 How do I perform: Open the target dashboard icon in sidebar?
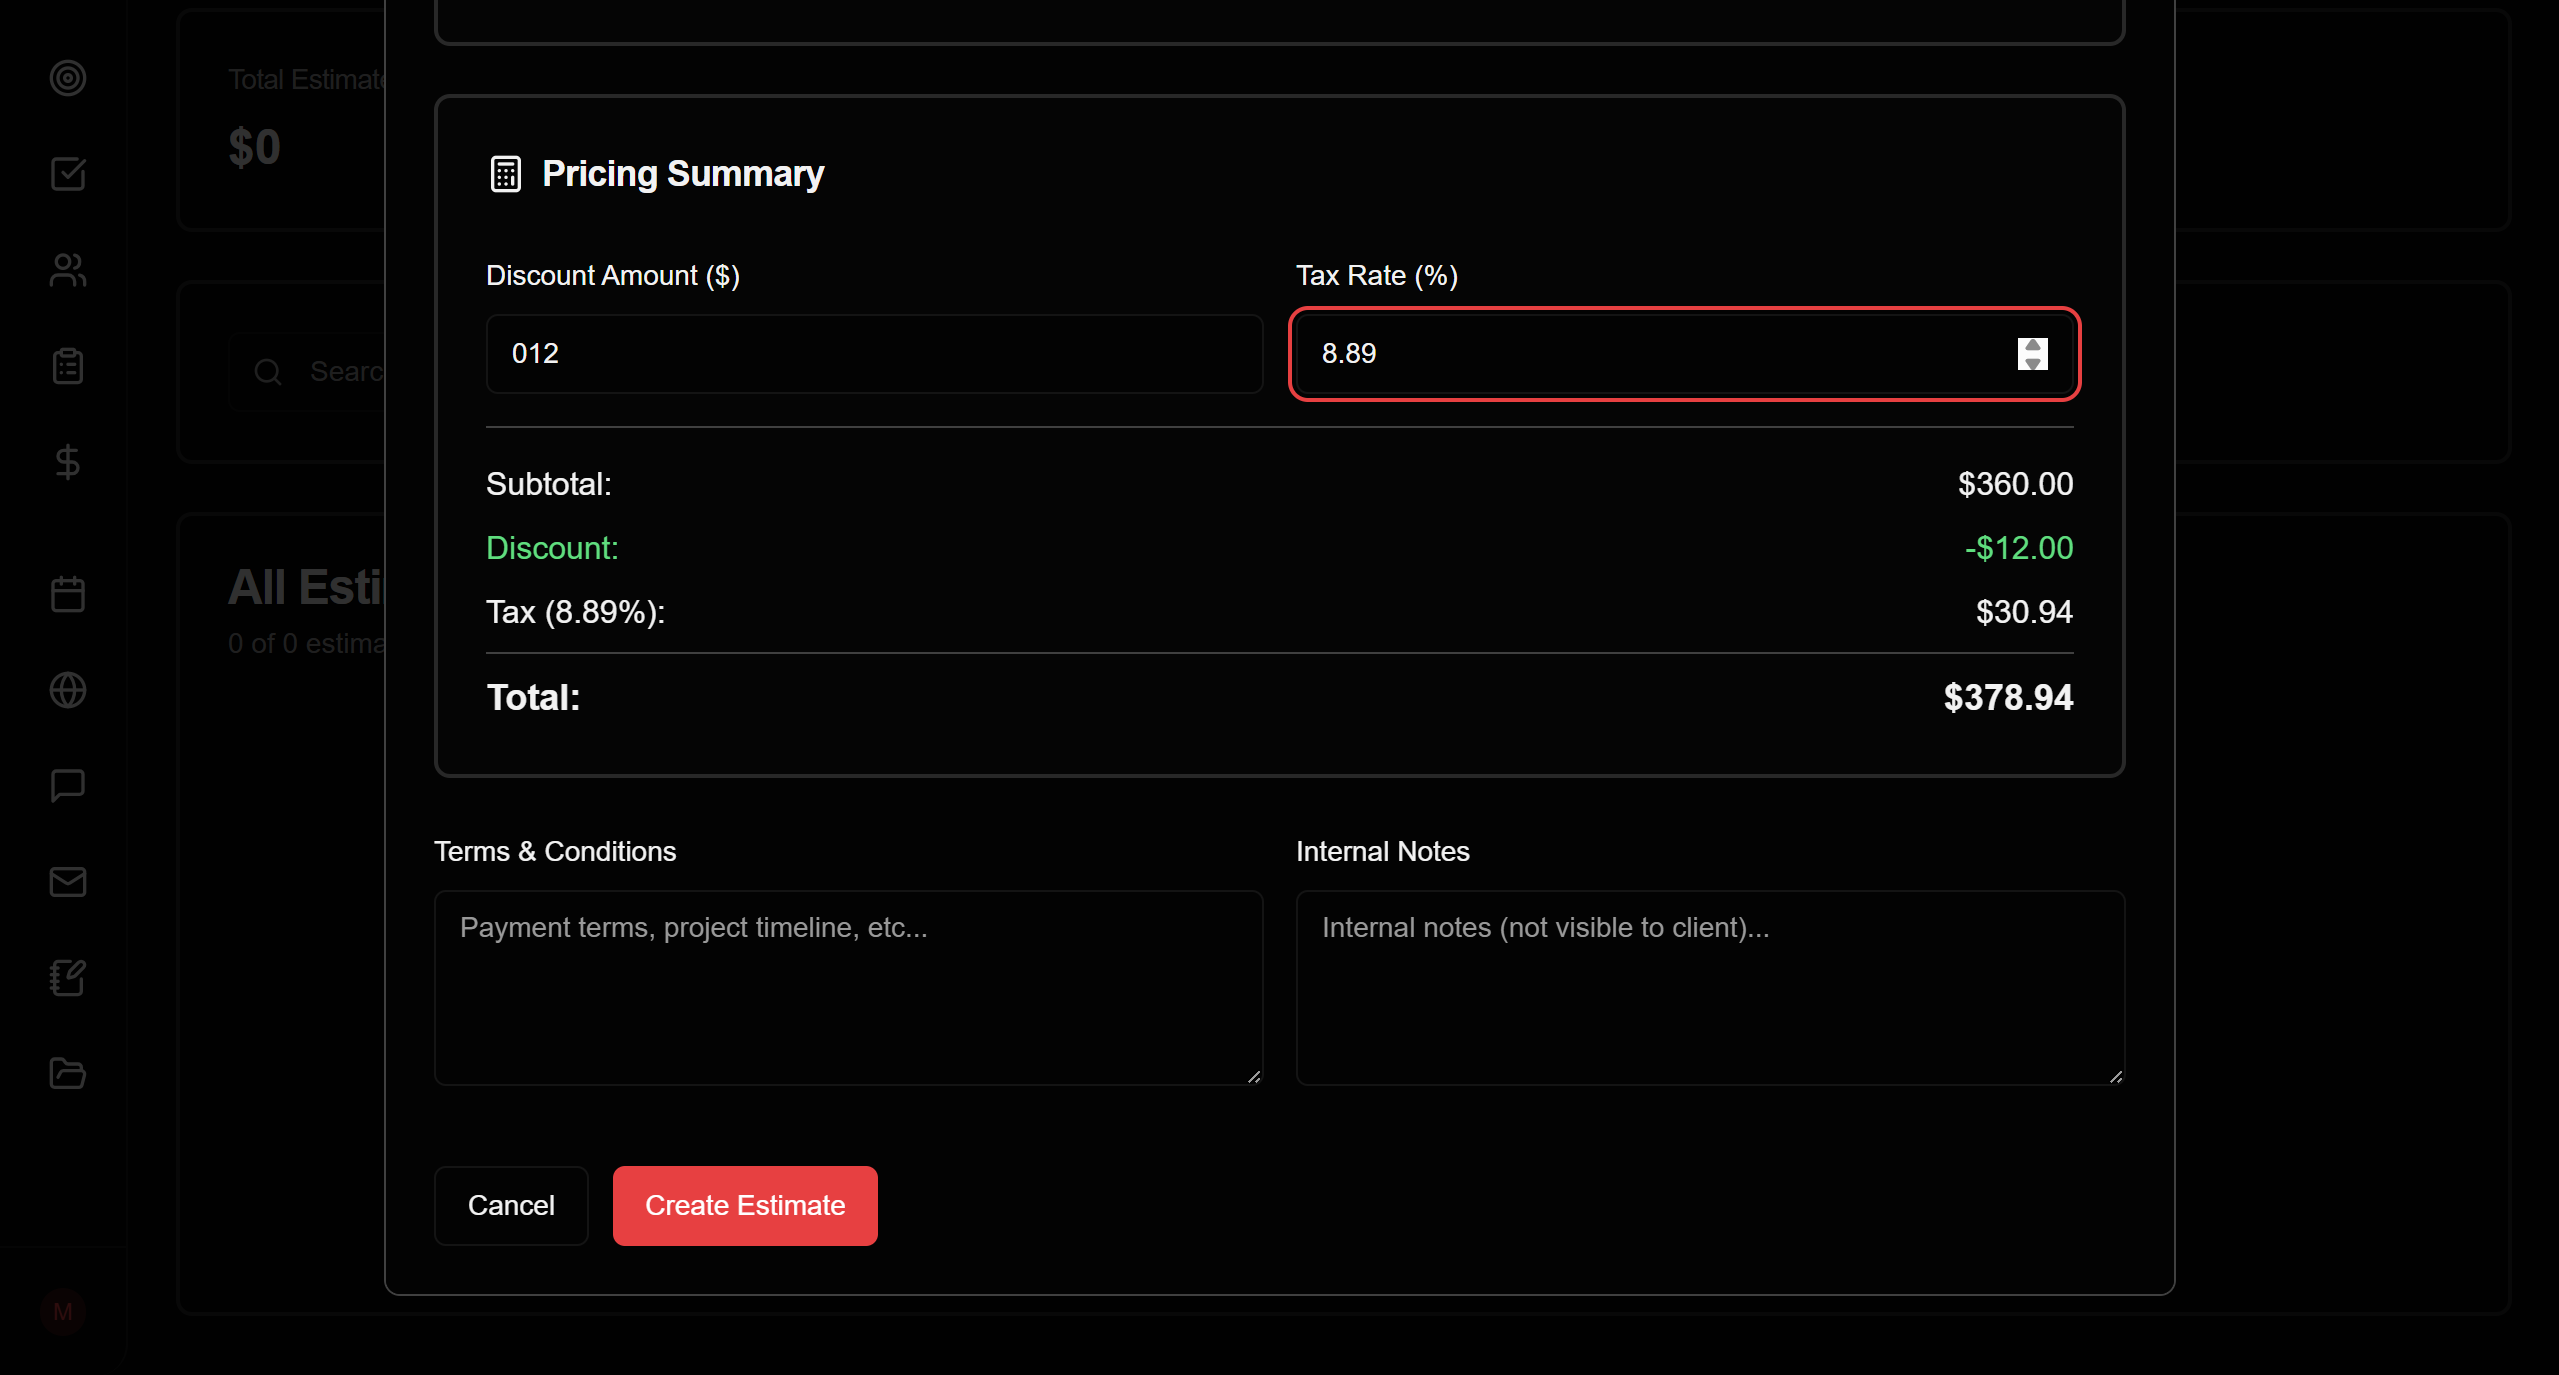point(68,78)
